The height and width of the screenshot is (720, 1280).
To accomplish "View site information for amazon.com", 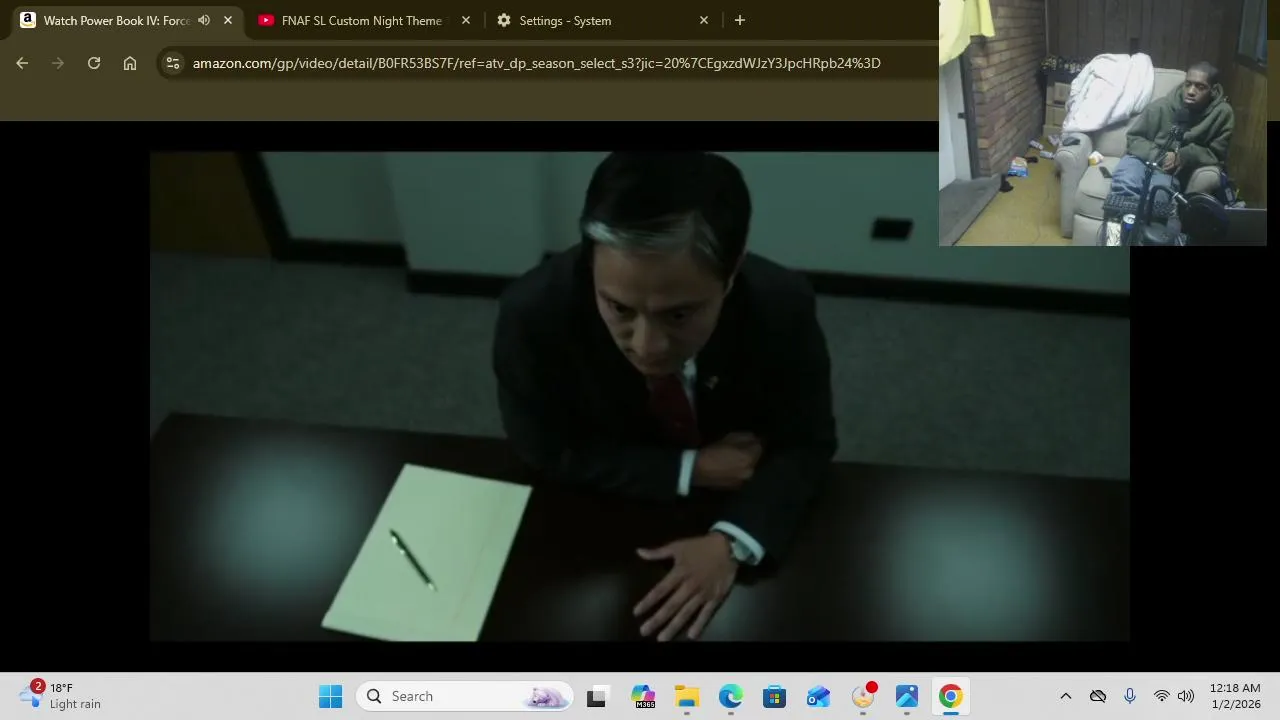I will pyautogui.click(x=173, y=63).
